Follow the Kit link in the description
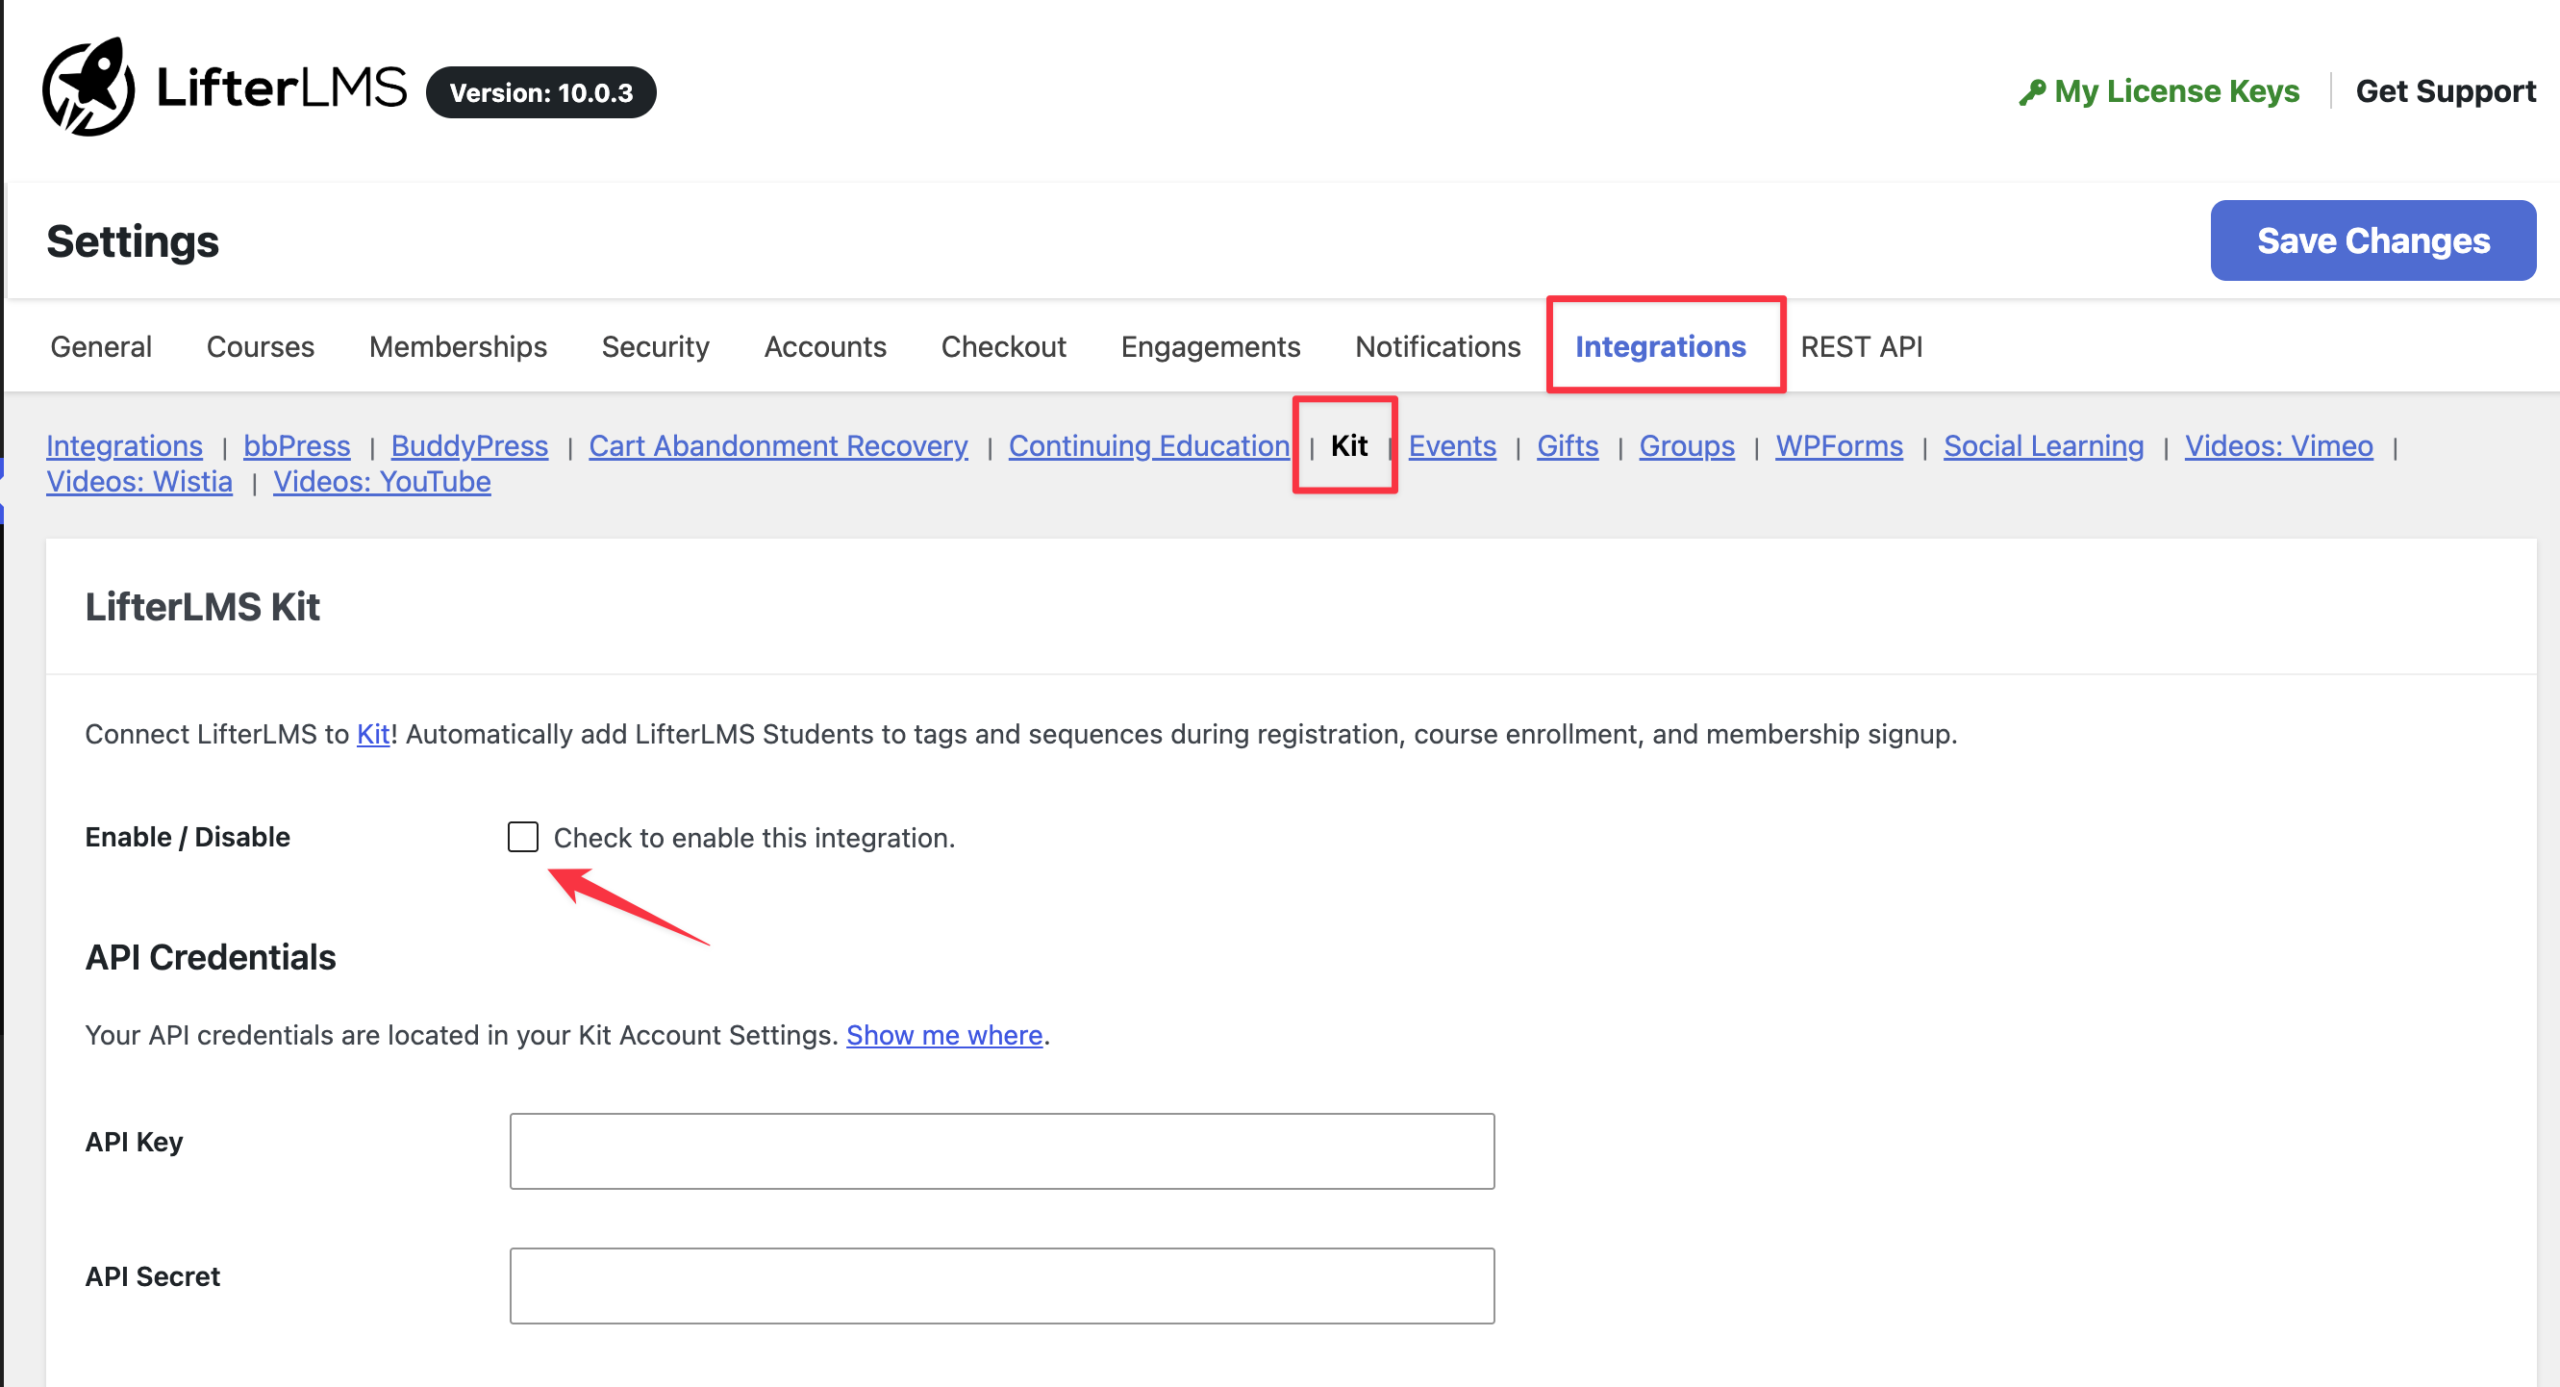This screenshot has height=1387, width=2560. point(373,734)
